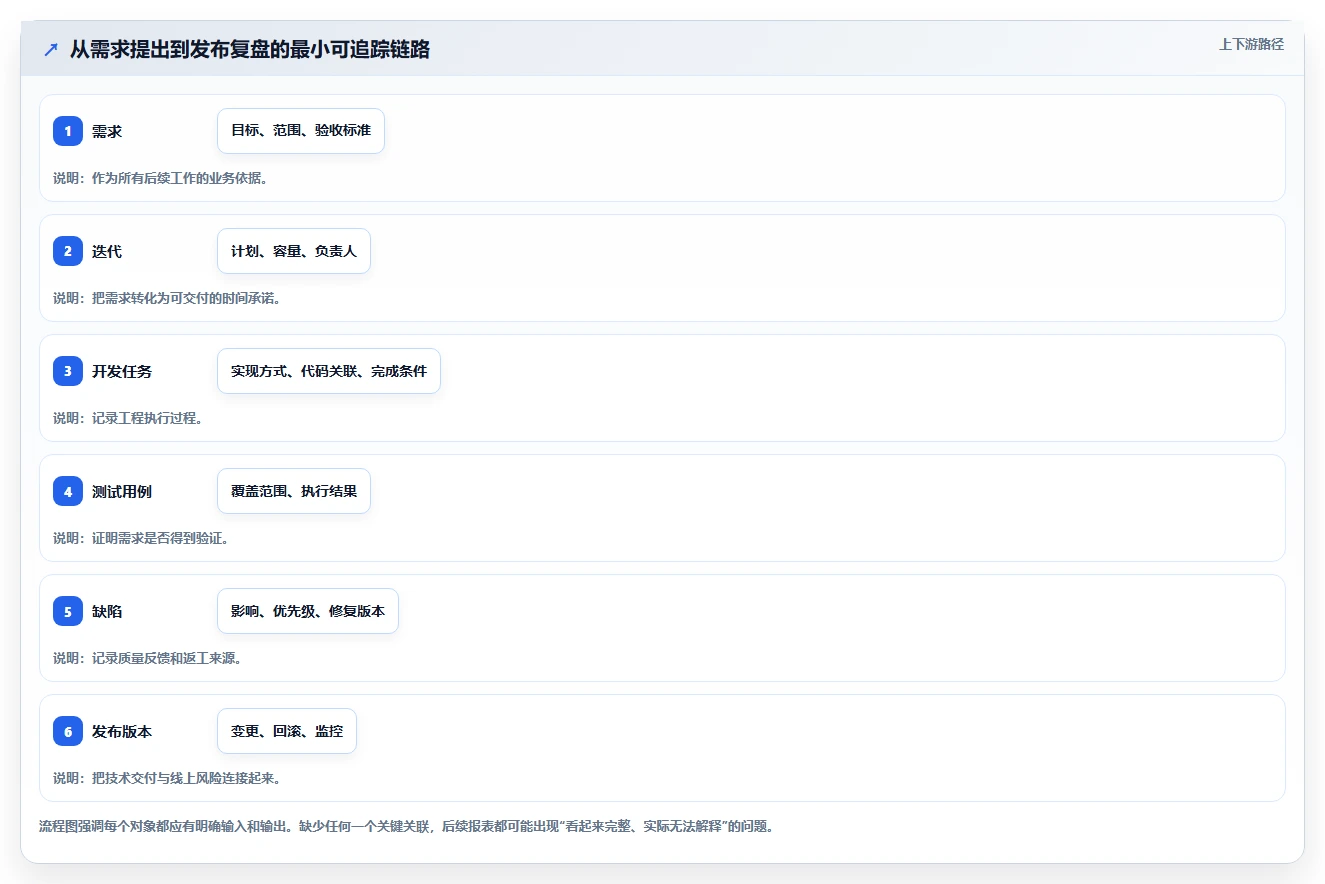The height and width of the screenshot is (884, 1325).
Task: Click the number 5 badge for 缺陷
Action: coord(68,611)
